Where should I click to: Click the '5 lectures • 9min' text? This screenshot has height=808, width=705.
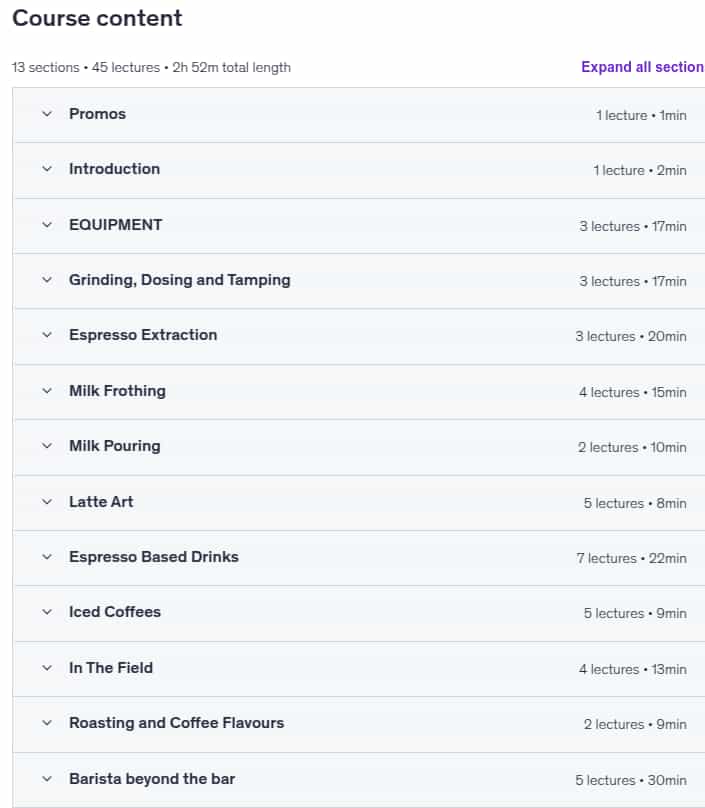[635, 614]
